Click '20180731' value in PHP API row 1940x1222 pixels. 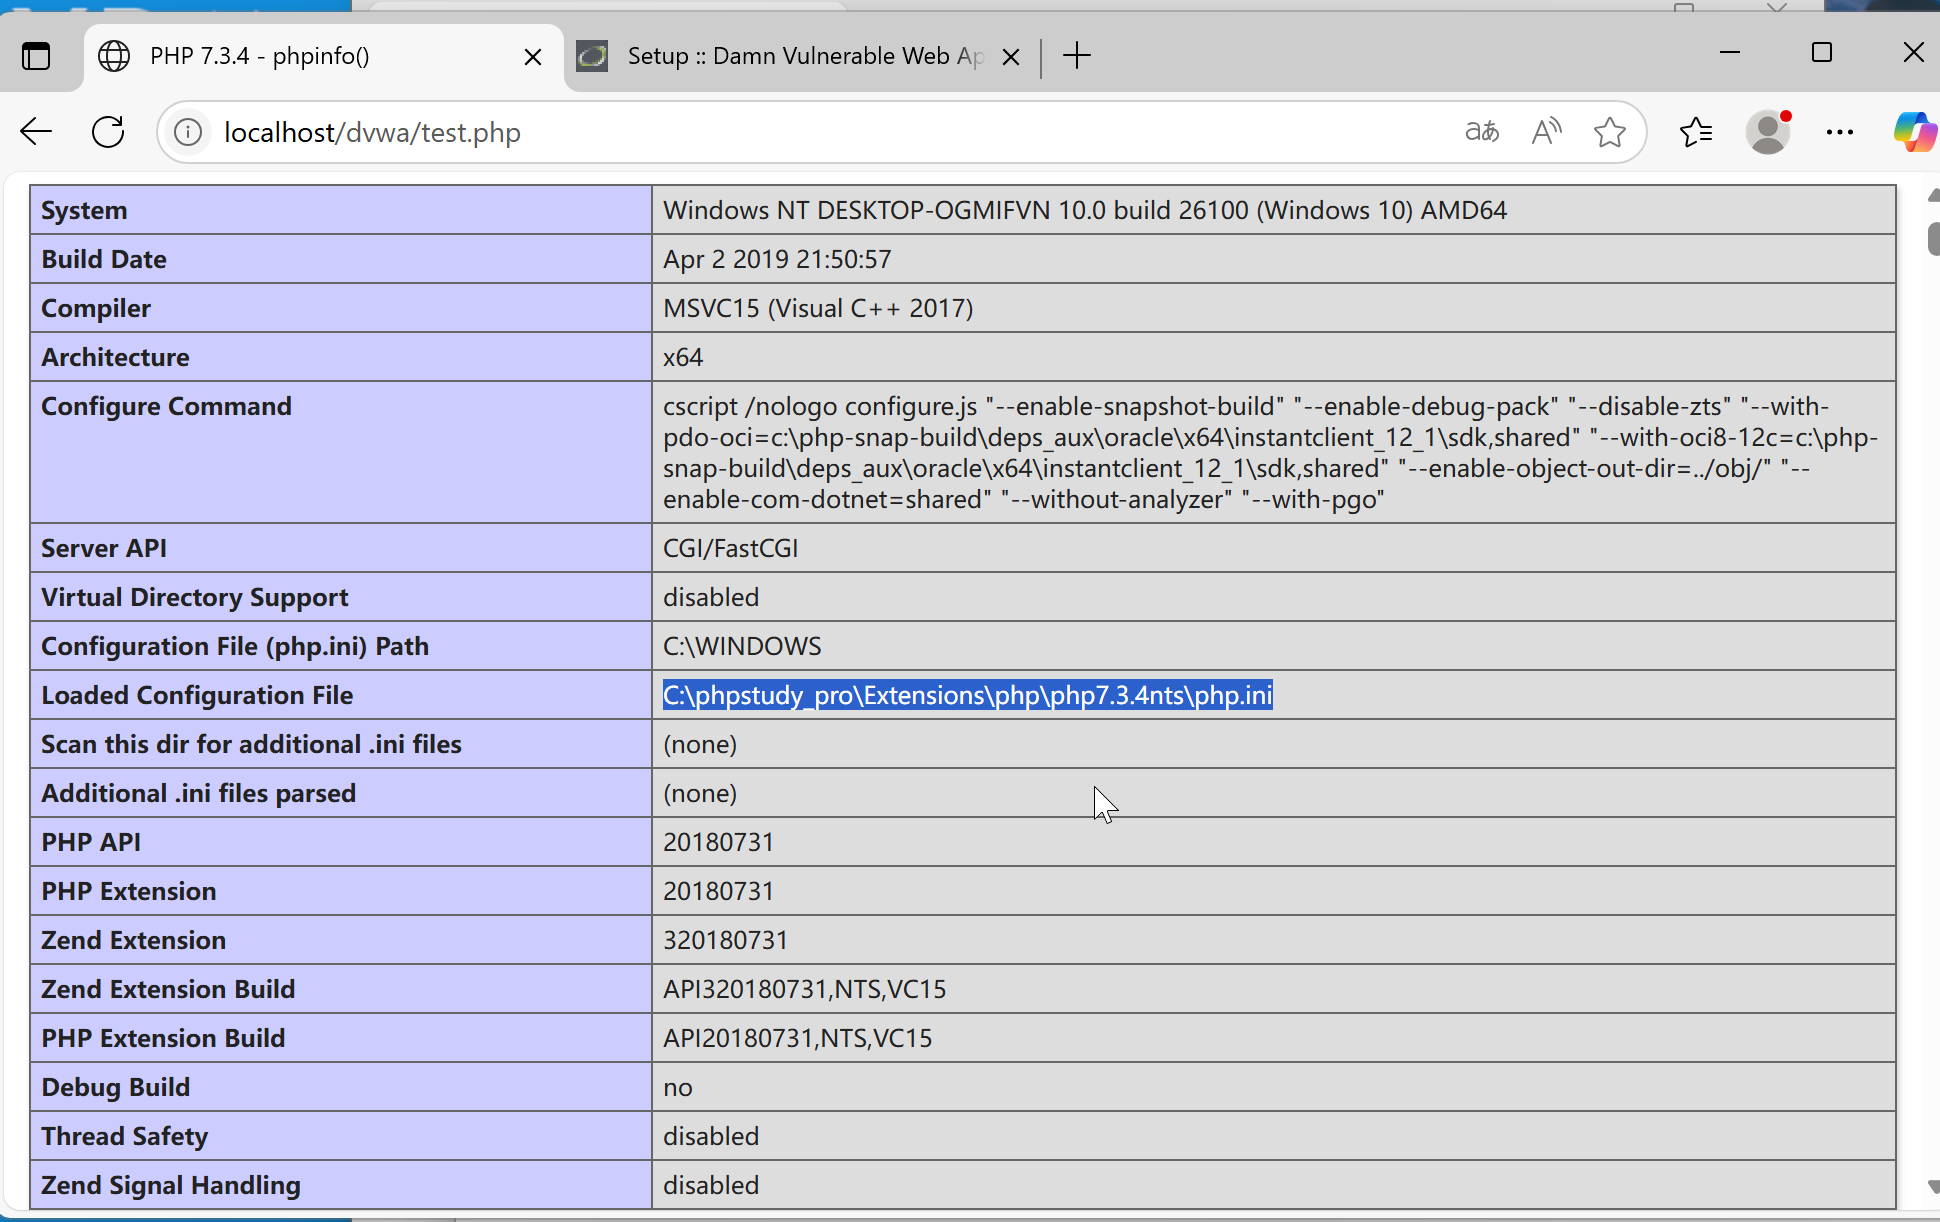(x=718, y=842)
